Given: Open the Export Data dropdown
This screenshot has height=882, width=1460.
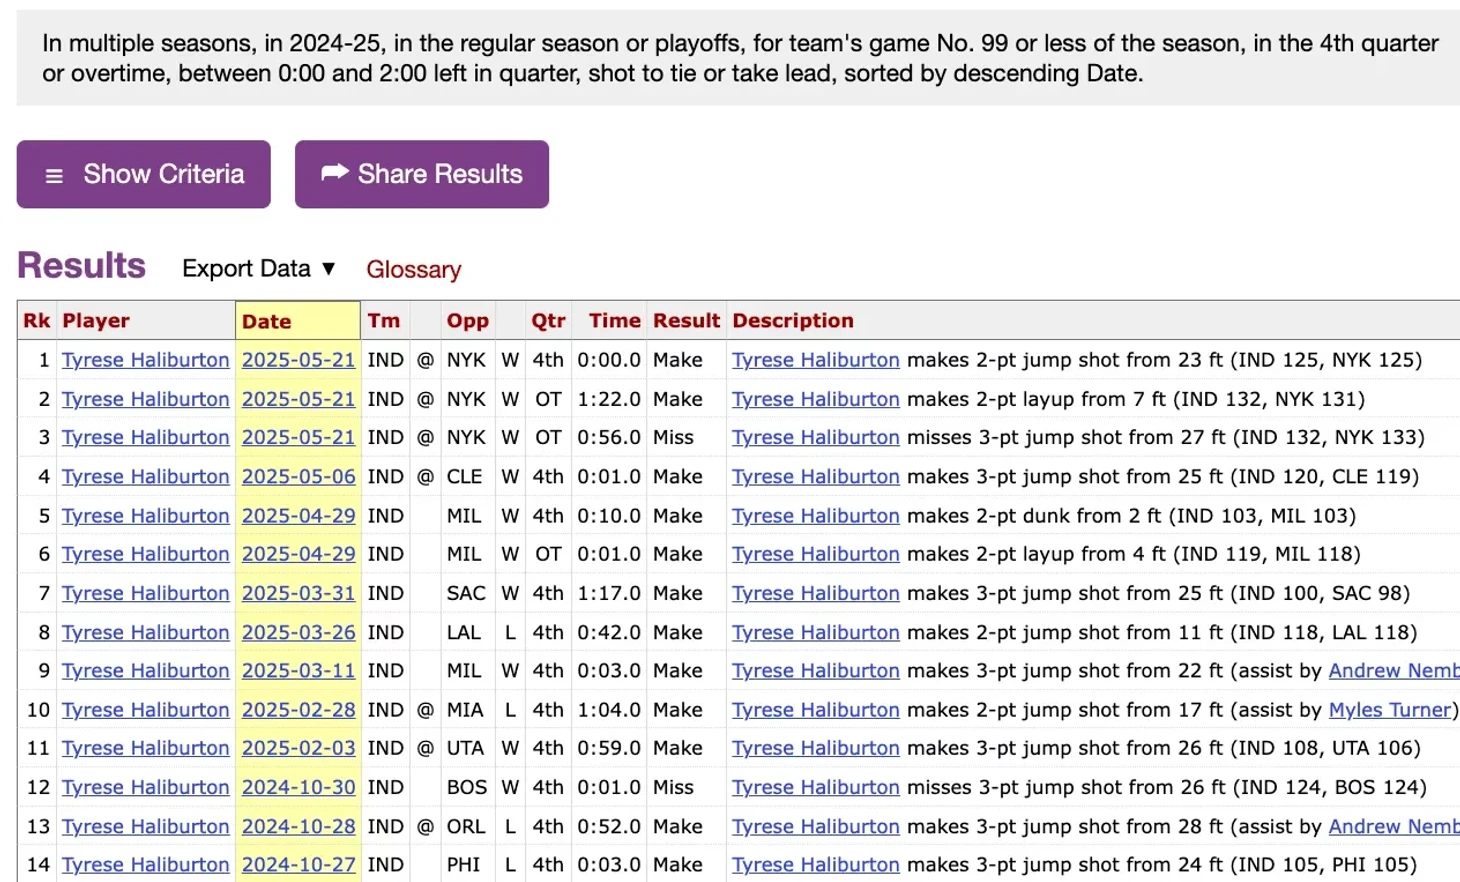Looking at the screenshot, I should pyautogui.click(x=258, y=269).
